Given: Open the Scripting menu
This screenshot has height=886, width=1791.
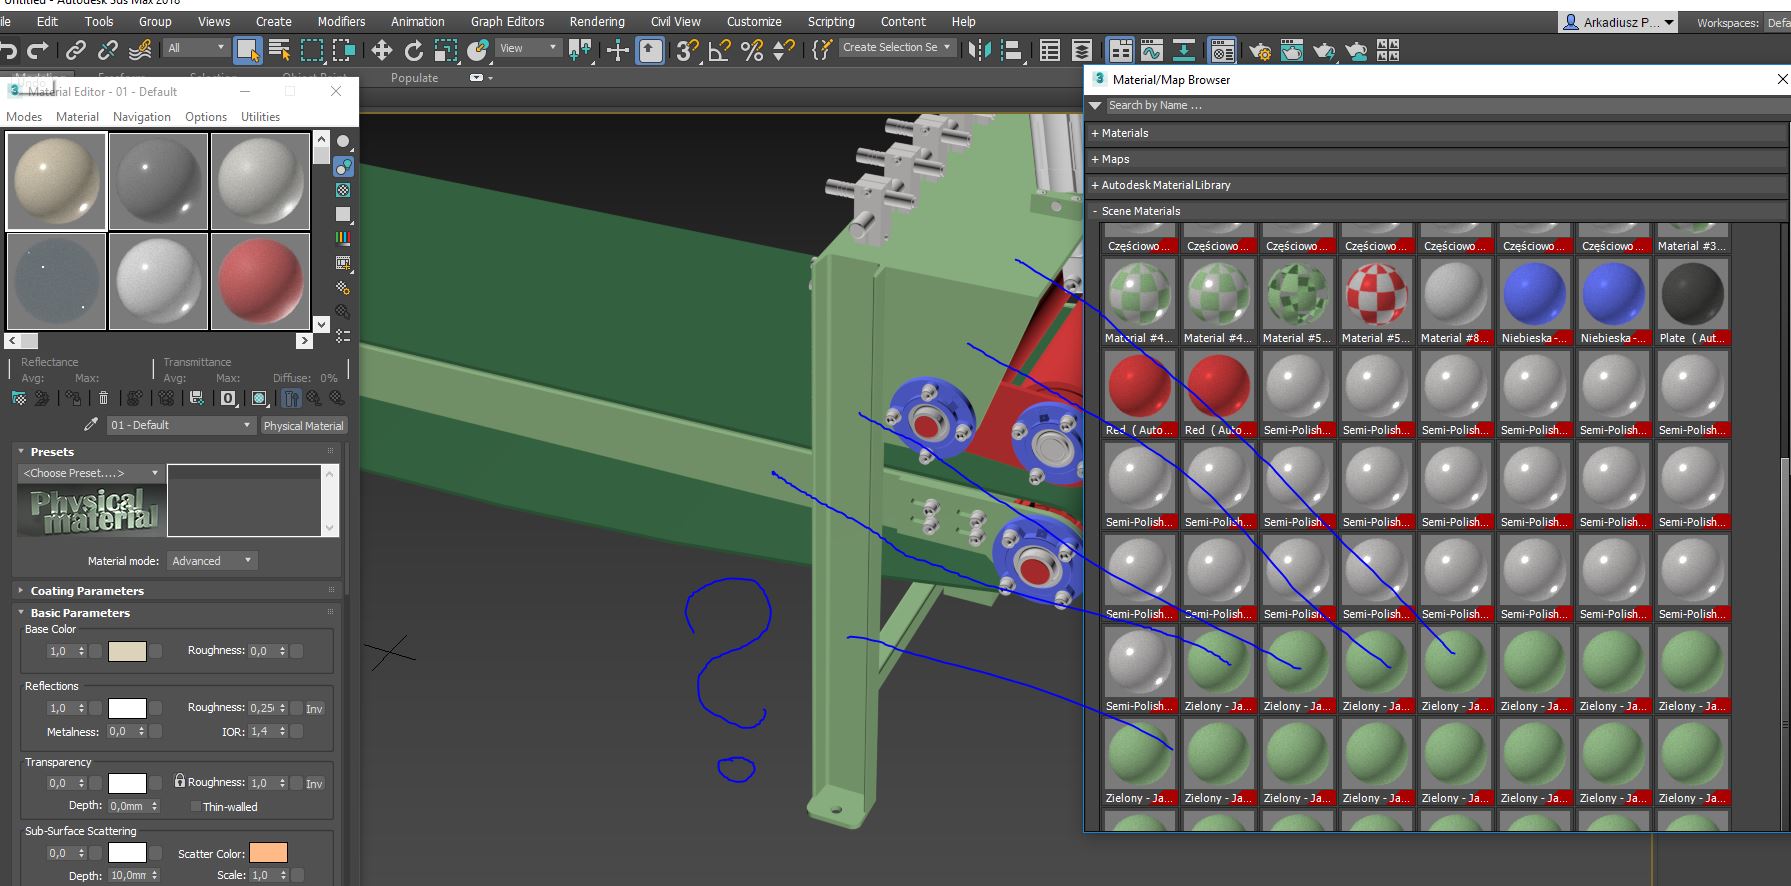Looking at the screenshot, I should tap(831, 21).
